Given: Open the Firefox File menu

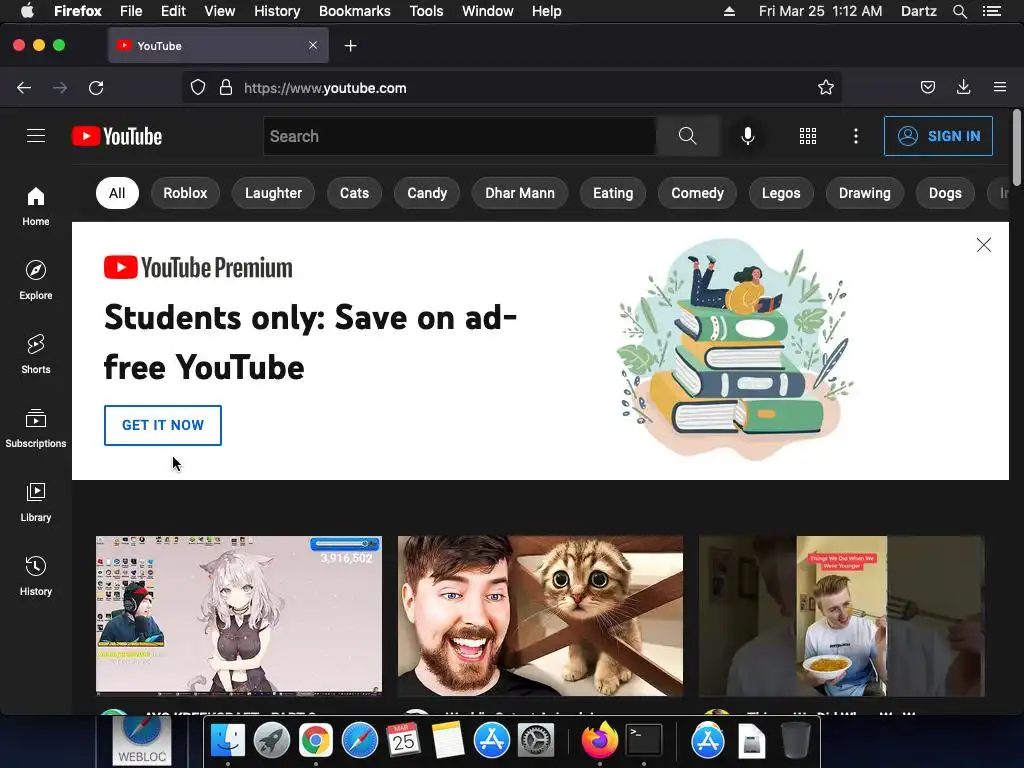Looking at the screenshot, I should click(x=131, y=11).
